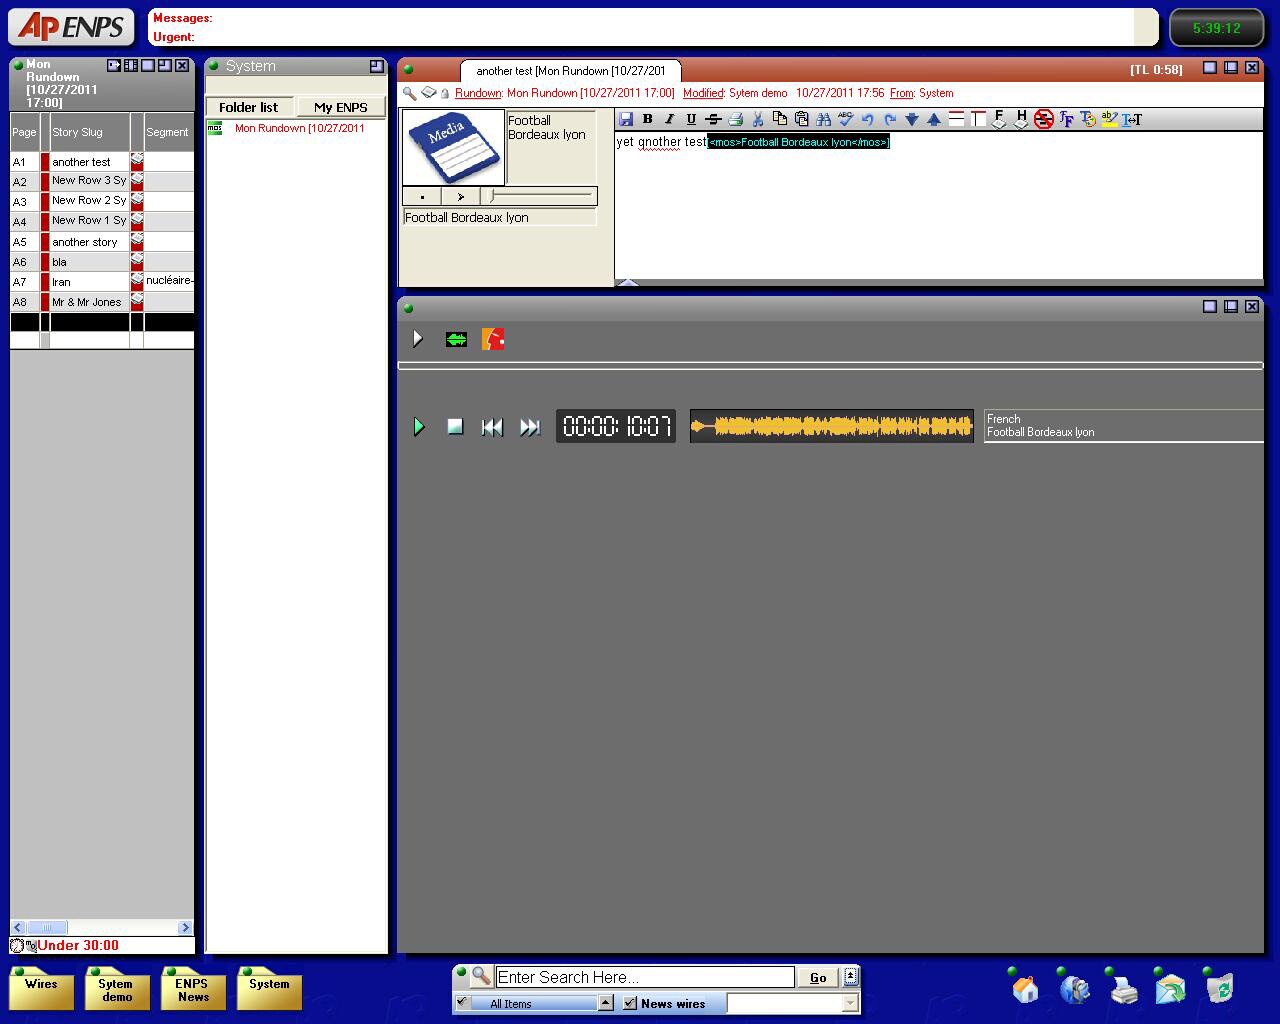1280x1024 pixels.
Task: Click the Print icon in story toolbar
Action: (736, 119)
